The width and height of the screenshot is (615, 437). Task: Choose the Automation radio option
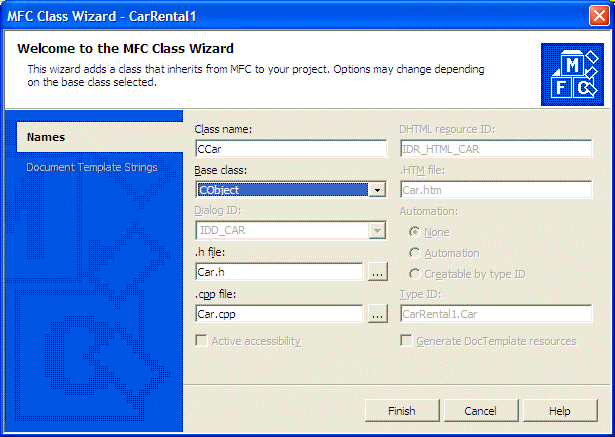[x=415, y=253]
